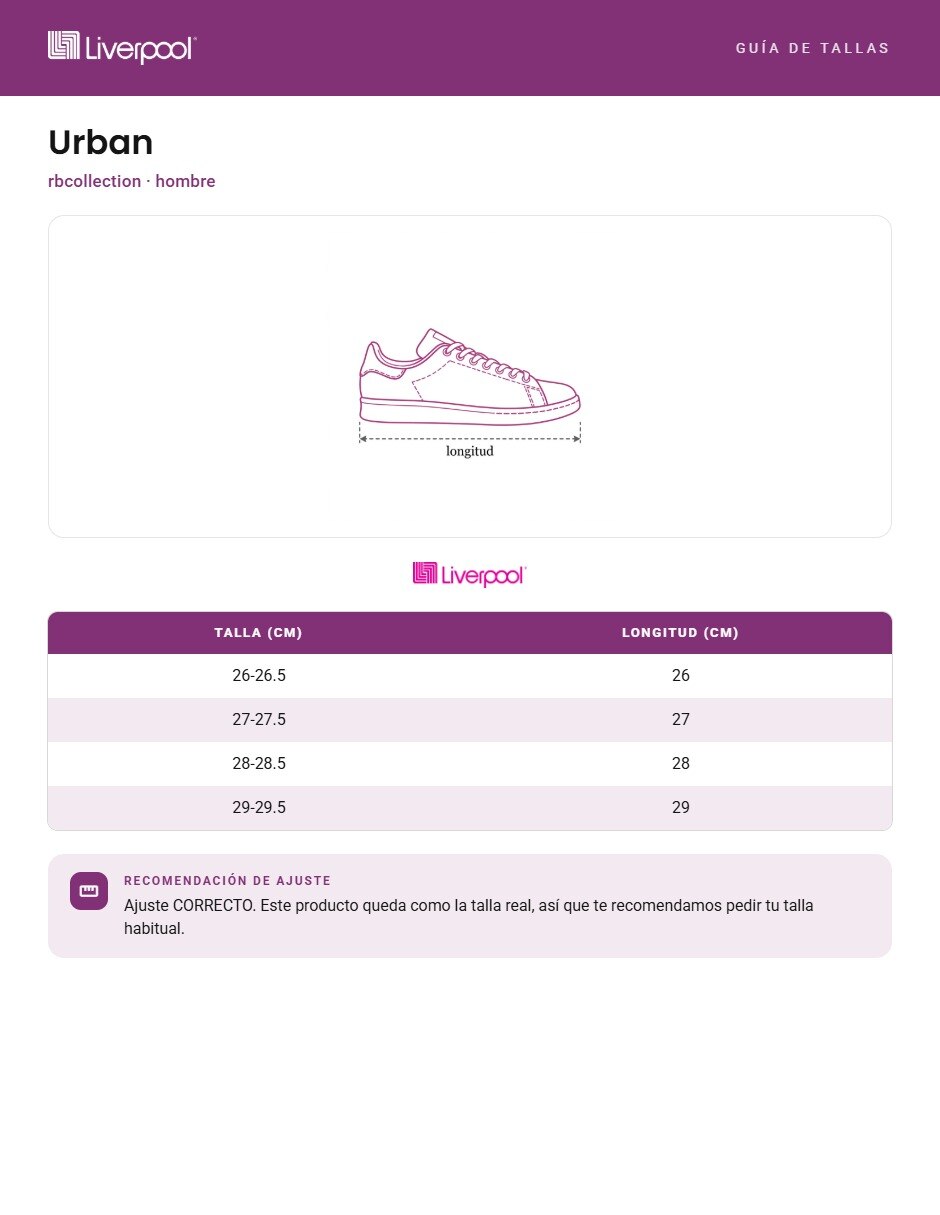Viewport: 940px width, 1215px height.
Task: Click the pink Liverpool logo above the table
Action: [469, 574]
